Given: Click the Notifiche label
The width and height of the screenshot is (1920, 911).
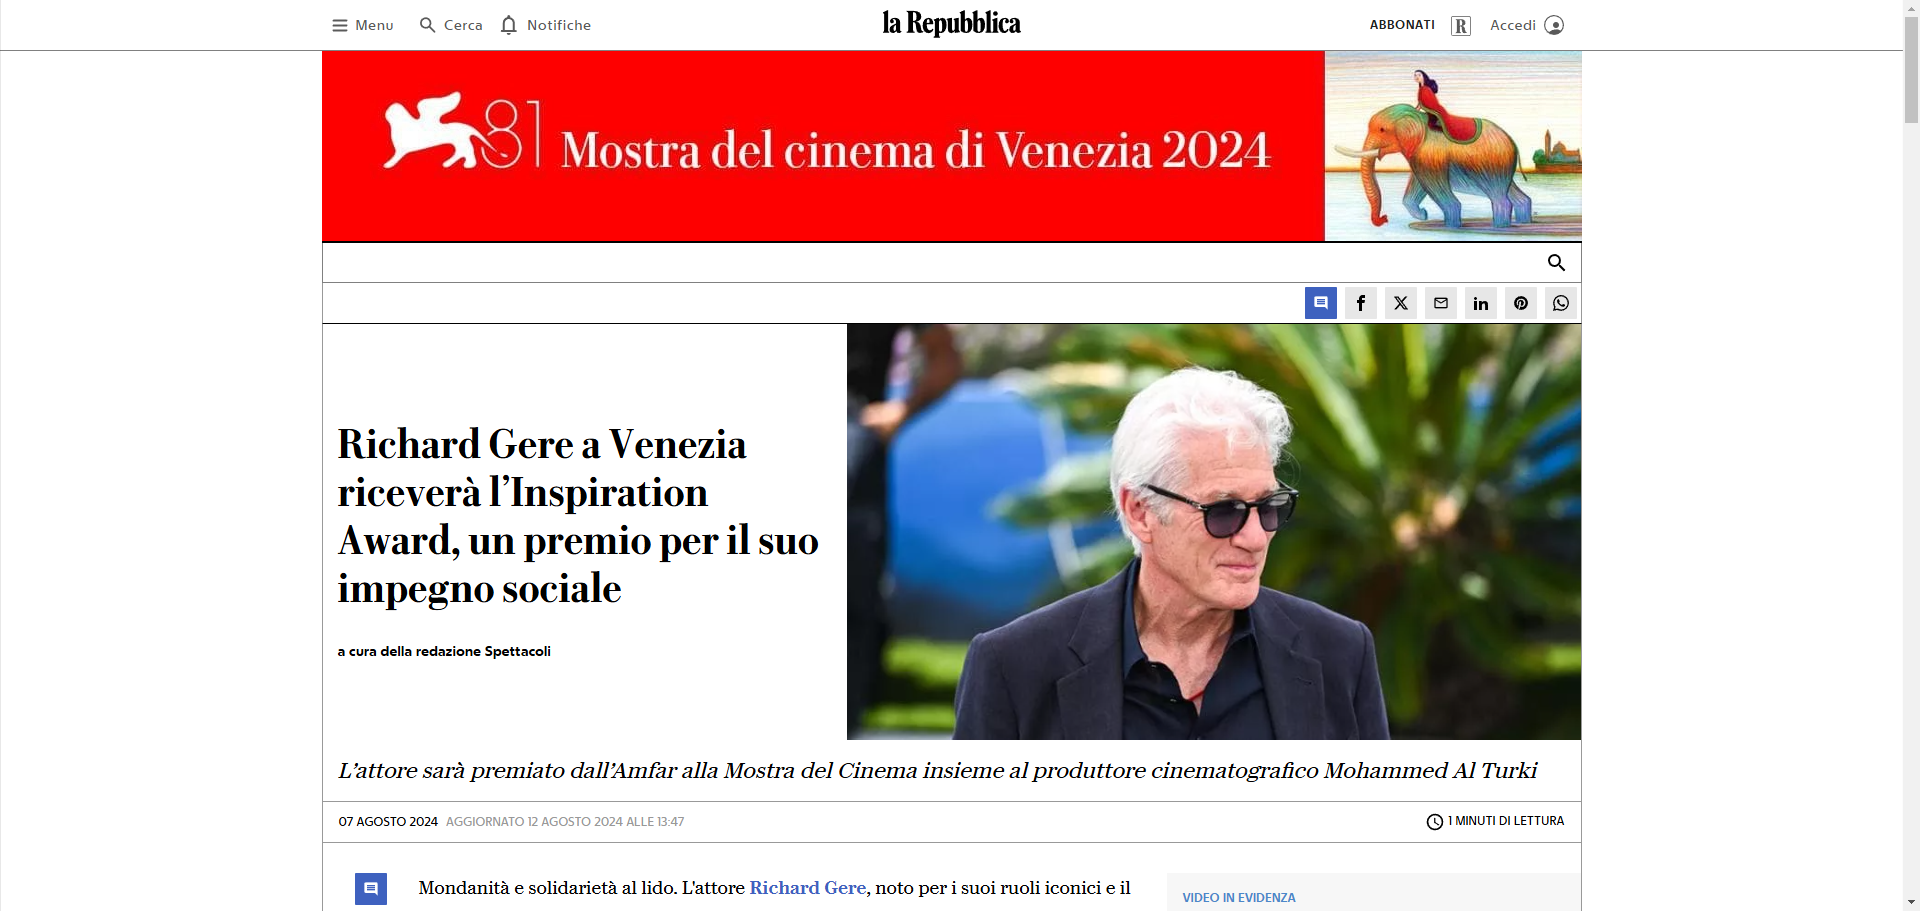Looking at the screenshot, I should coord(559,25).
